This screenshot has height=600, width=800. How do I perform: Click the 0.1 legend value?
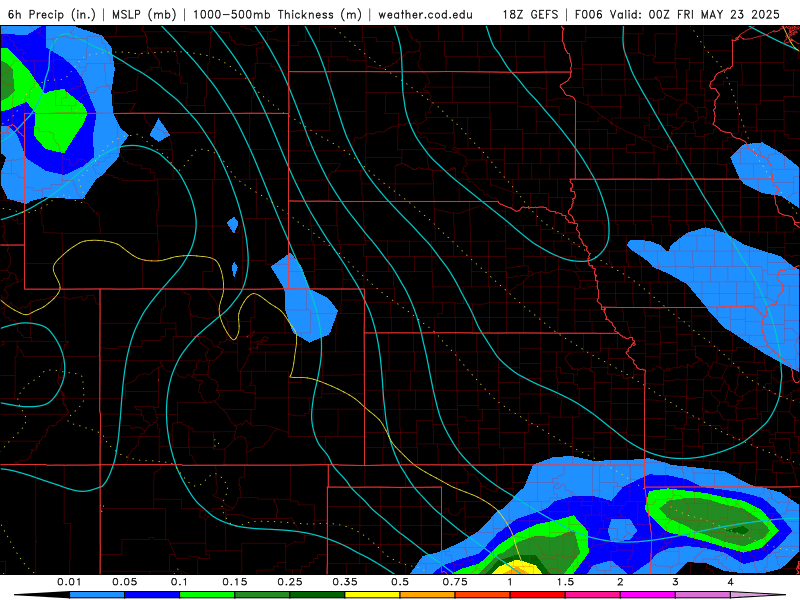point(179,582)
